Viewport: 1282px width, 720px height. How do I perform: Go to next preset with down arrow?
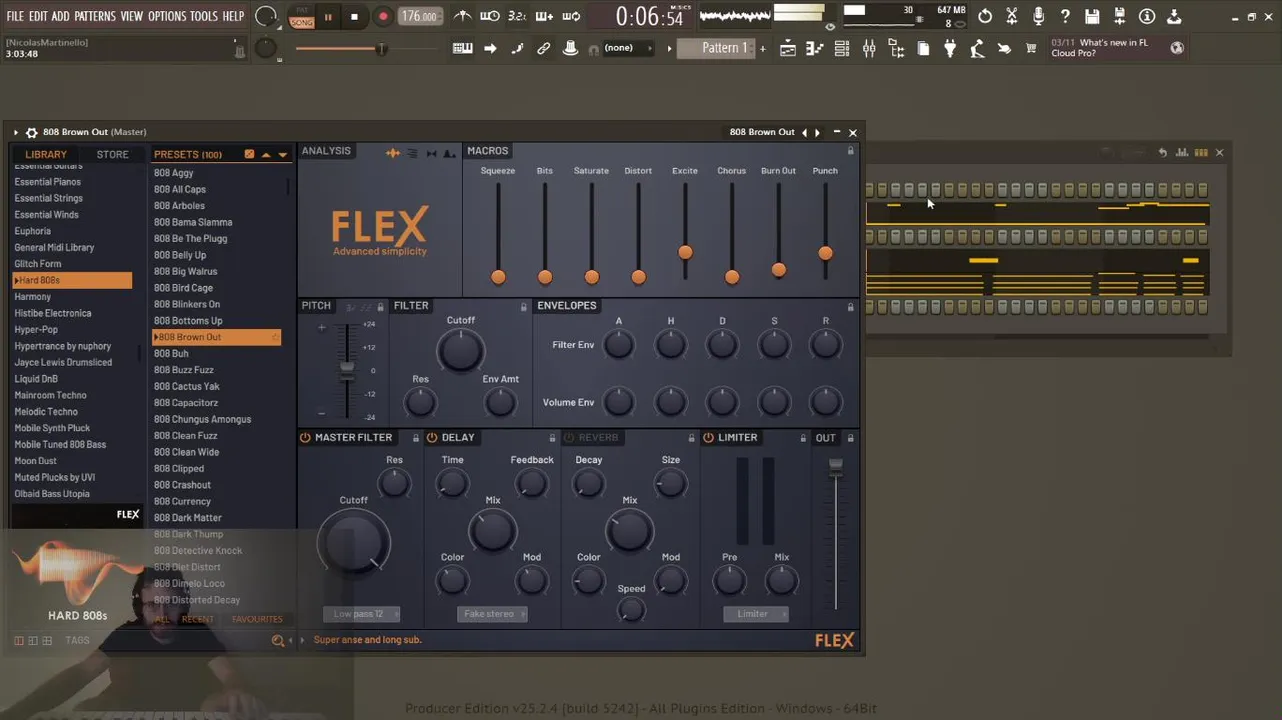[x=283, y=154]
